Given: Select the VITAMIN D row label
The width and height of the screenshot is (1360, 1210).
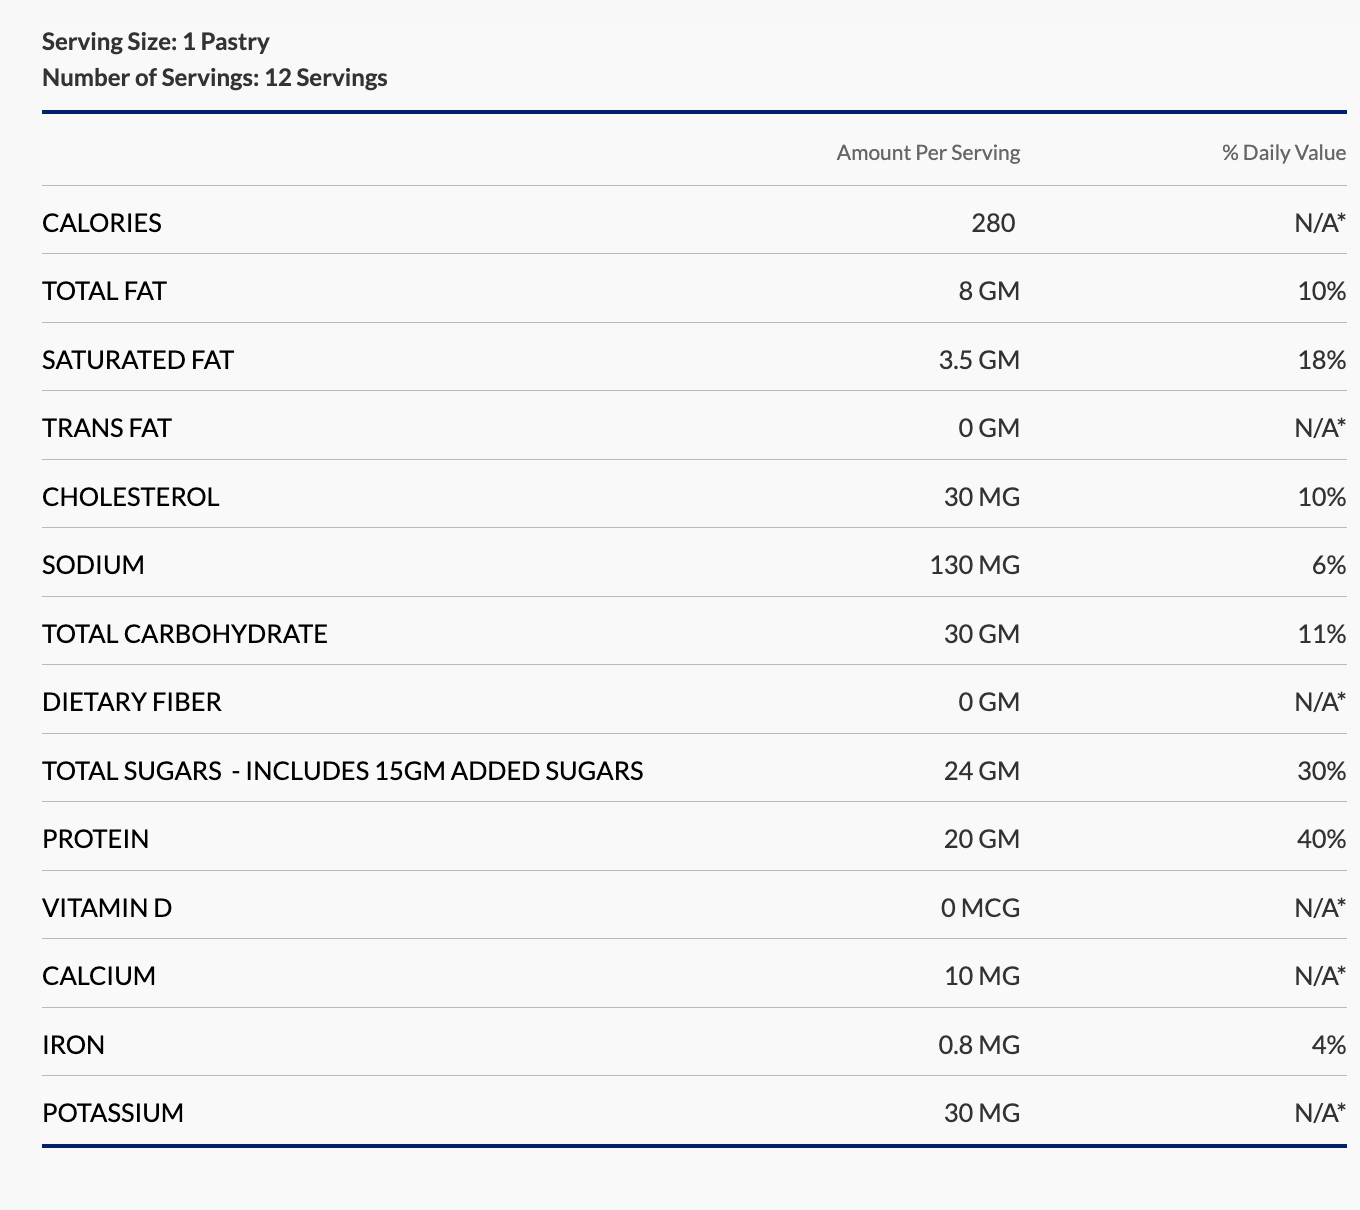Looking at the screenshot, I should tap(107, 908).
